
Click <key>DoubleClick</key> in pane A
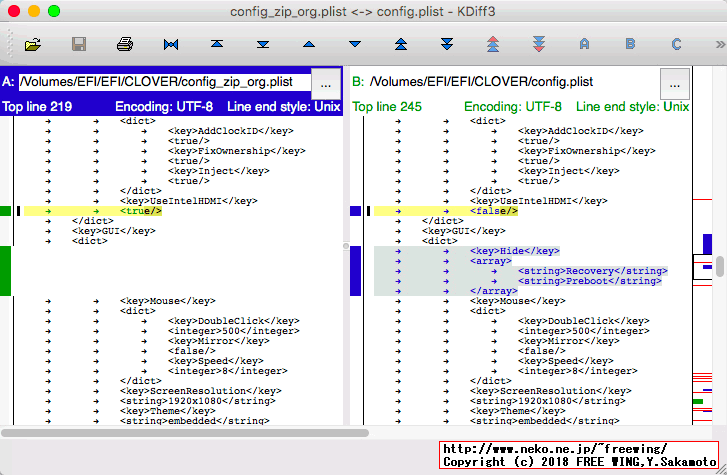point(234,321)
